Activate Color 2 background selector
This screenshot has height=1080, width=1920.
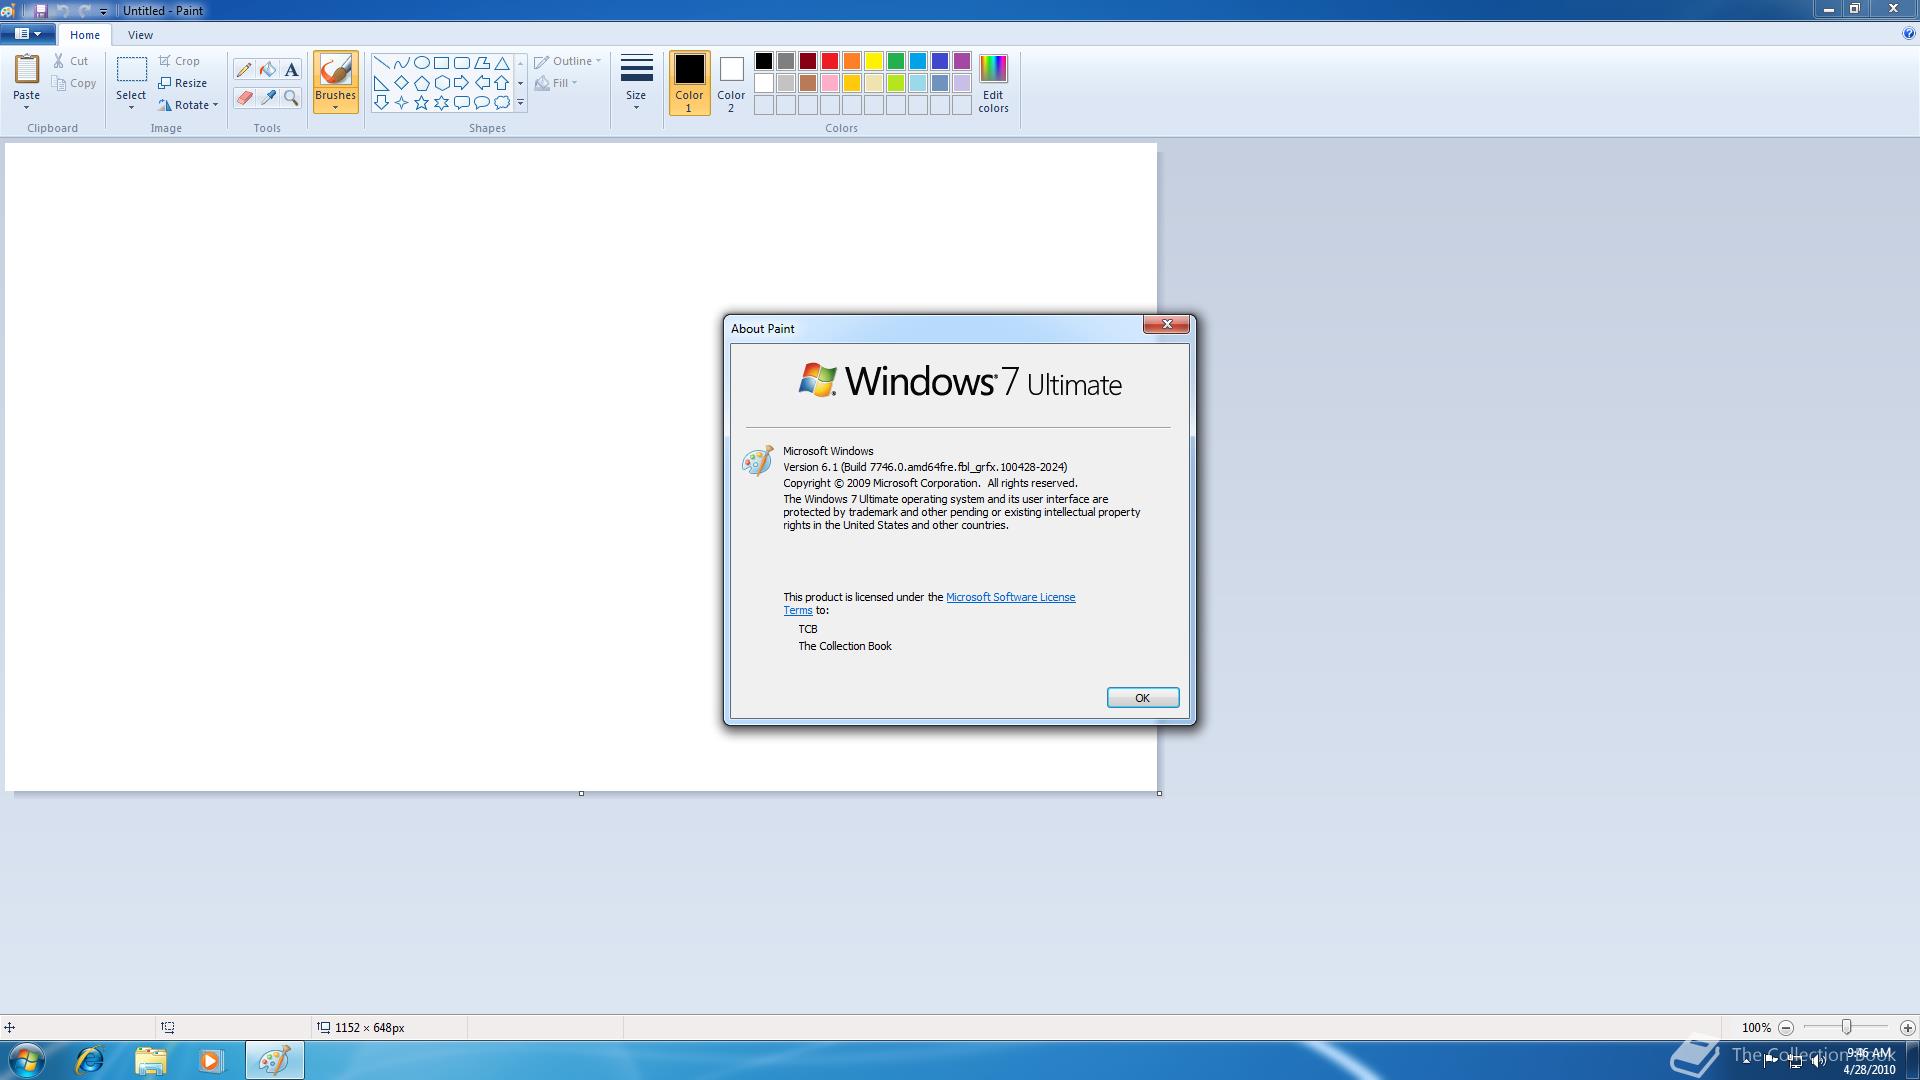coord(731,83)
